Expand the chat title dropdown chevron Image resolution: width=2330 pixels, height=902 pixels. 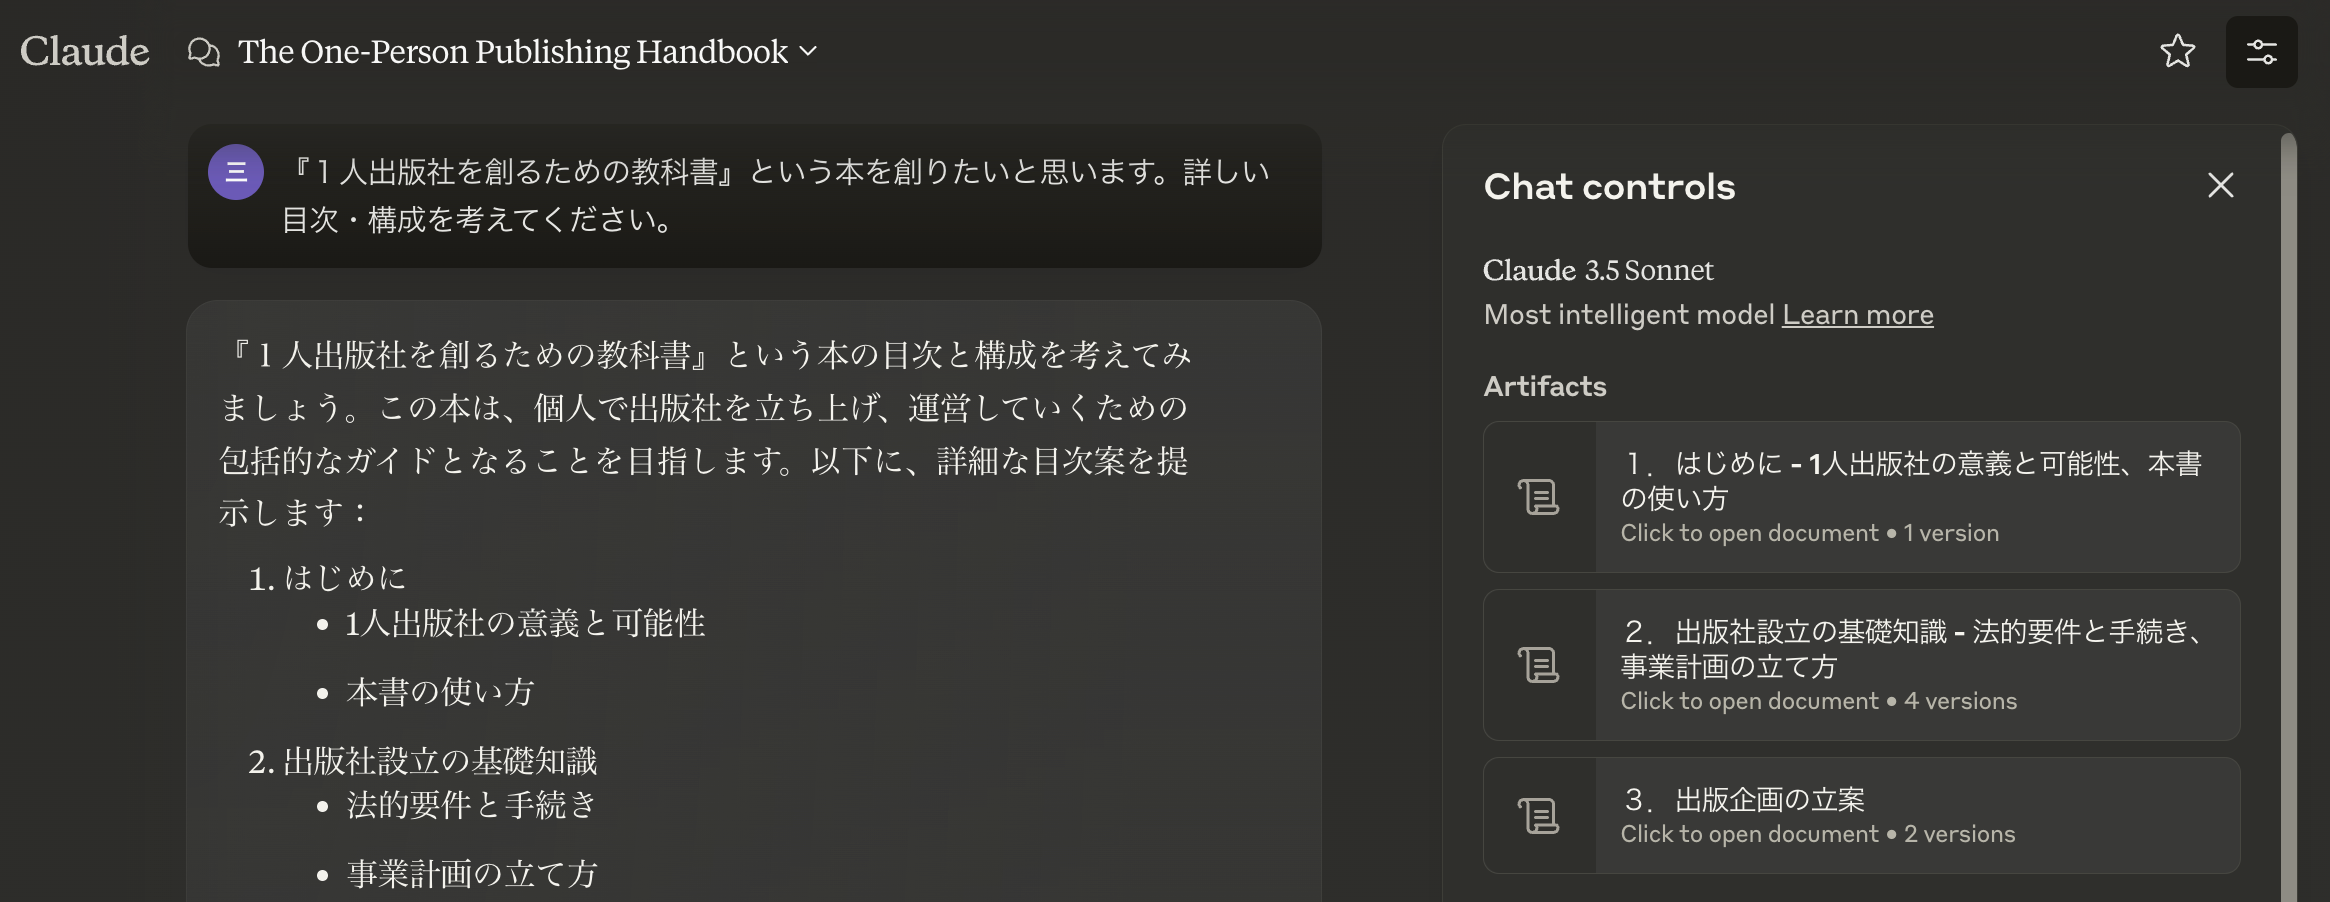pos(809,51)
